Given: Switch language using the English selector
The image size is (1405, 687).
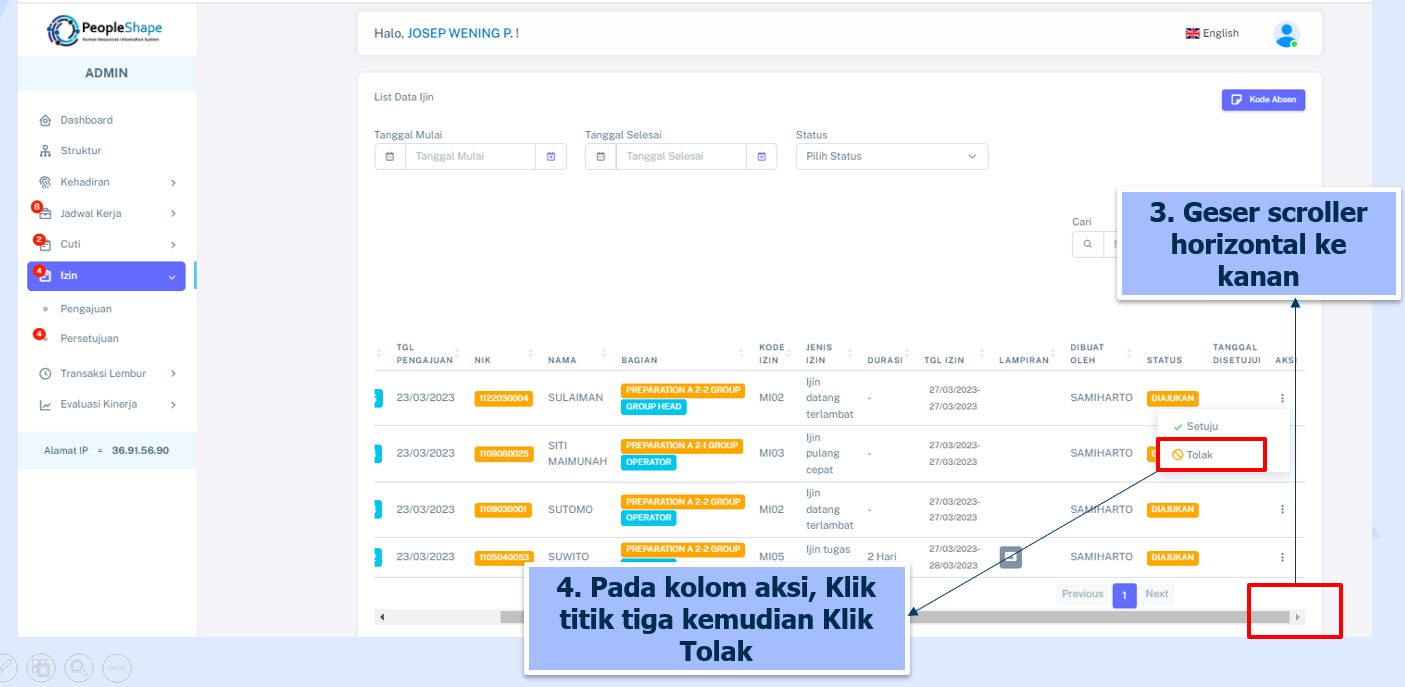Looking at the screenshot, I should tap(1212, 34).
